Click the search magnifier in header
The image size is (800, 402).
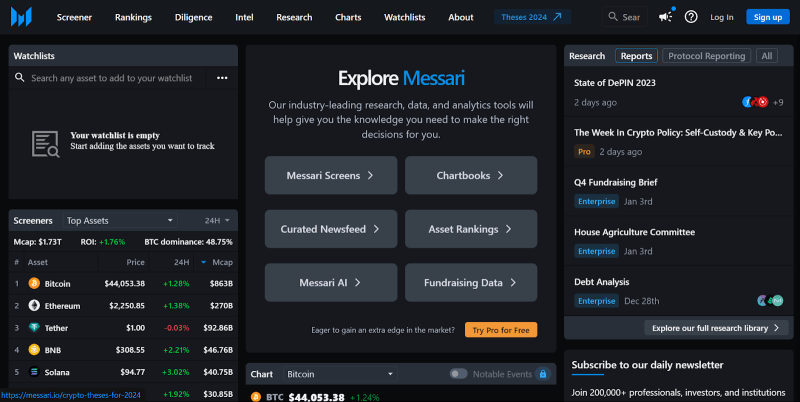613,17
